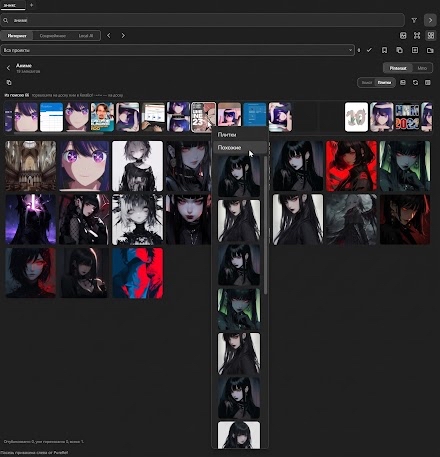Image resolution: width=440 pixels, height=457 pixels.
Task: Open the white-background girl in black dress image
Action: pos(137,166)
